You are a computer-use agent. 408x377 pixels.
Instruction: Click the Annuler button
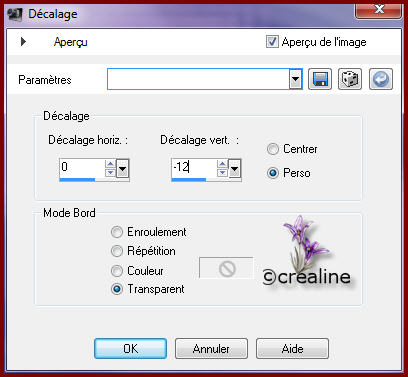[211, 349]
